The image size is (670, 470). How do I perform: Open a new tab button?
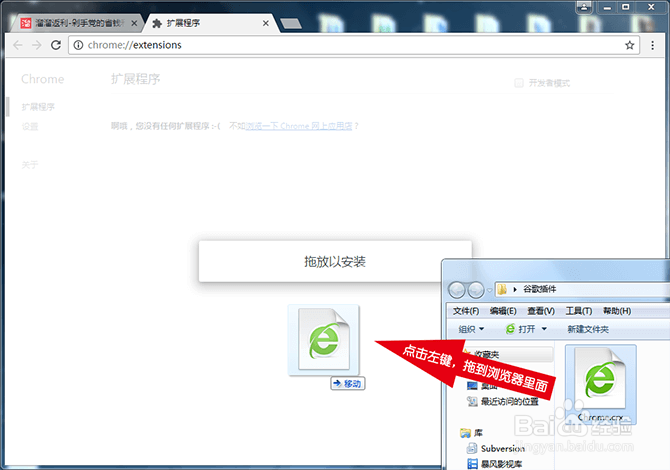click(291, 24)
